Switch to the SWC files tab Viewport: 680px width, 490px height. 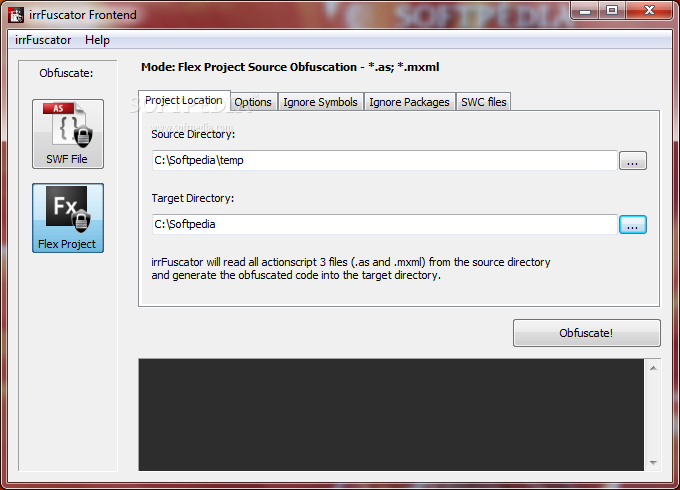tap(484, 102)
